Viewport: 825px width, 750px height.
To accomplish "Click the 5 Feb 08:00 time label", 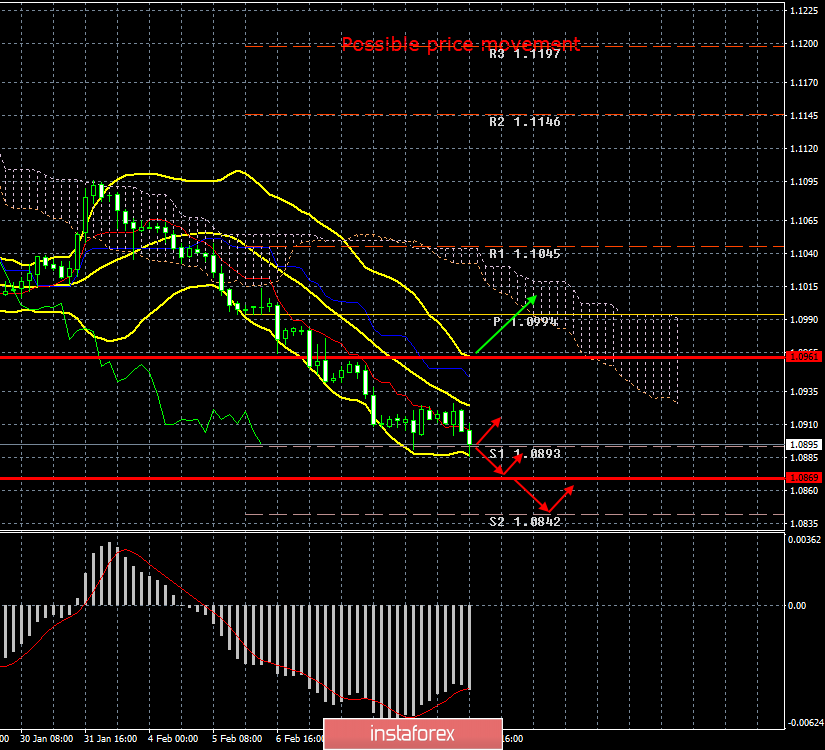I will tap(237, 739).
